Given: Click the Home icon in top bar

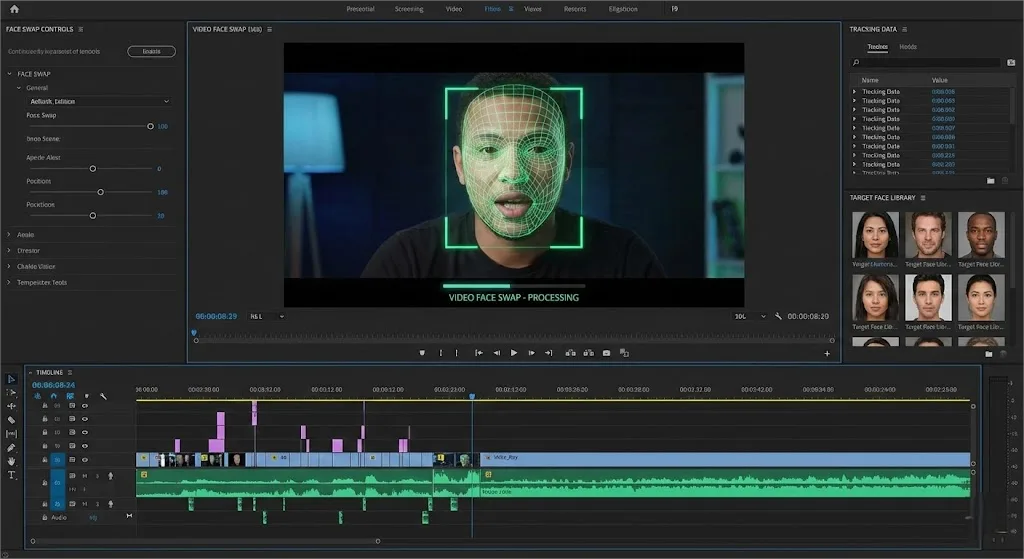Looking at the screenshot, I should pyautogui.click(x=14, y=9).
